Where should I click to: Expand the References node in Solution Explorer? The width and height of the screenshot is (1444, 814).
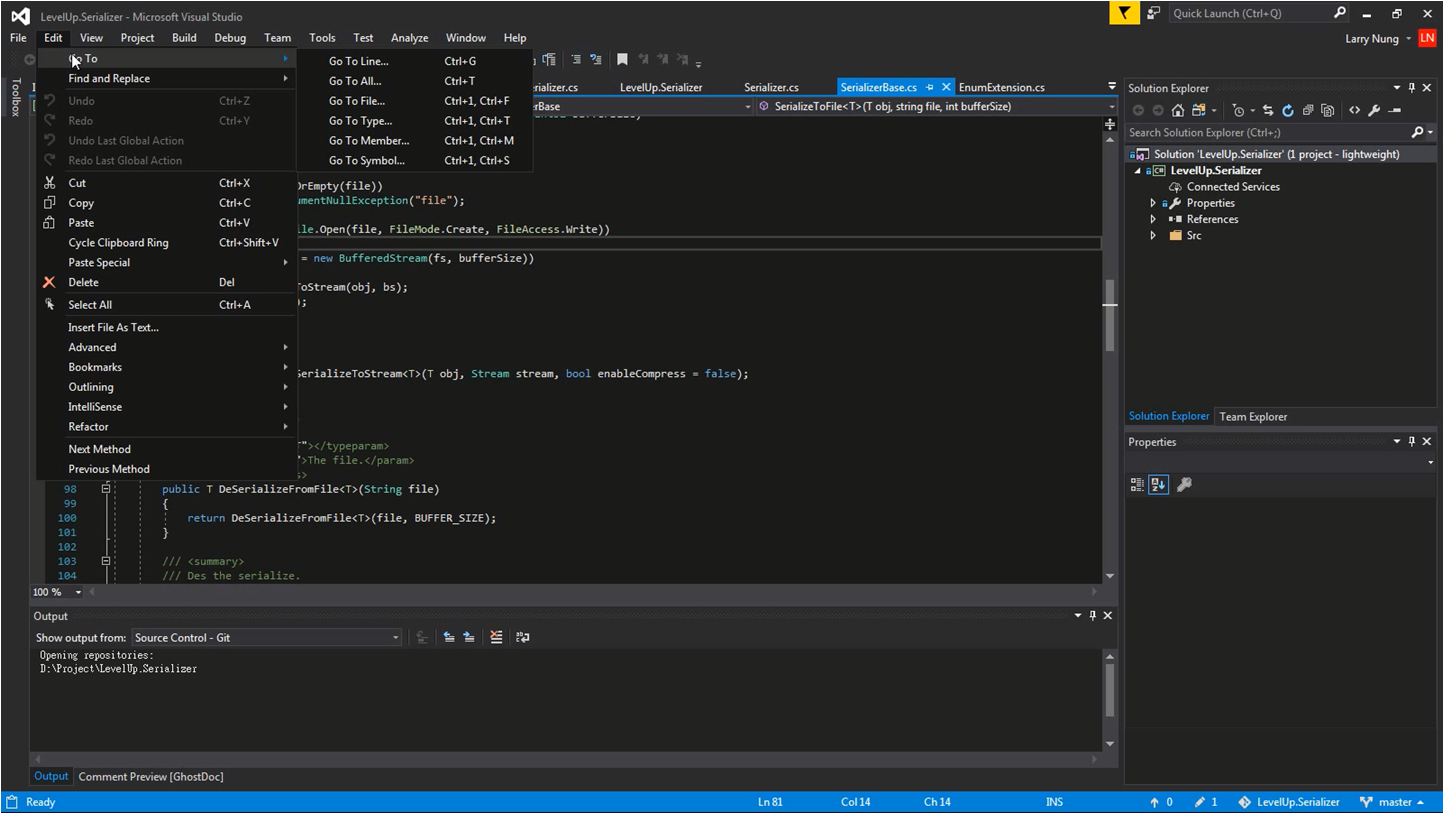1153,219
